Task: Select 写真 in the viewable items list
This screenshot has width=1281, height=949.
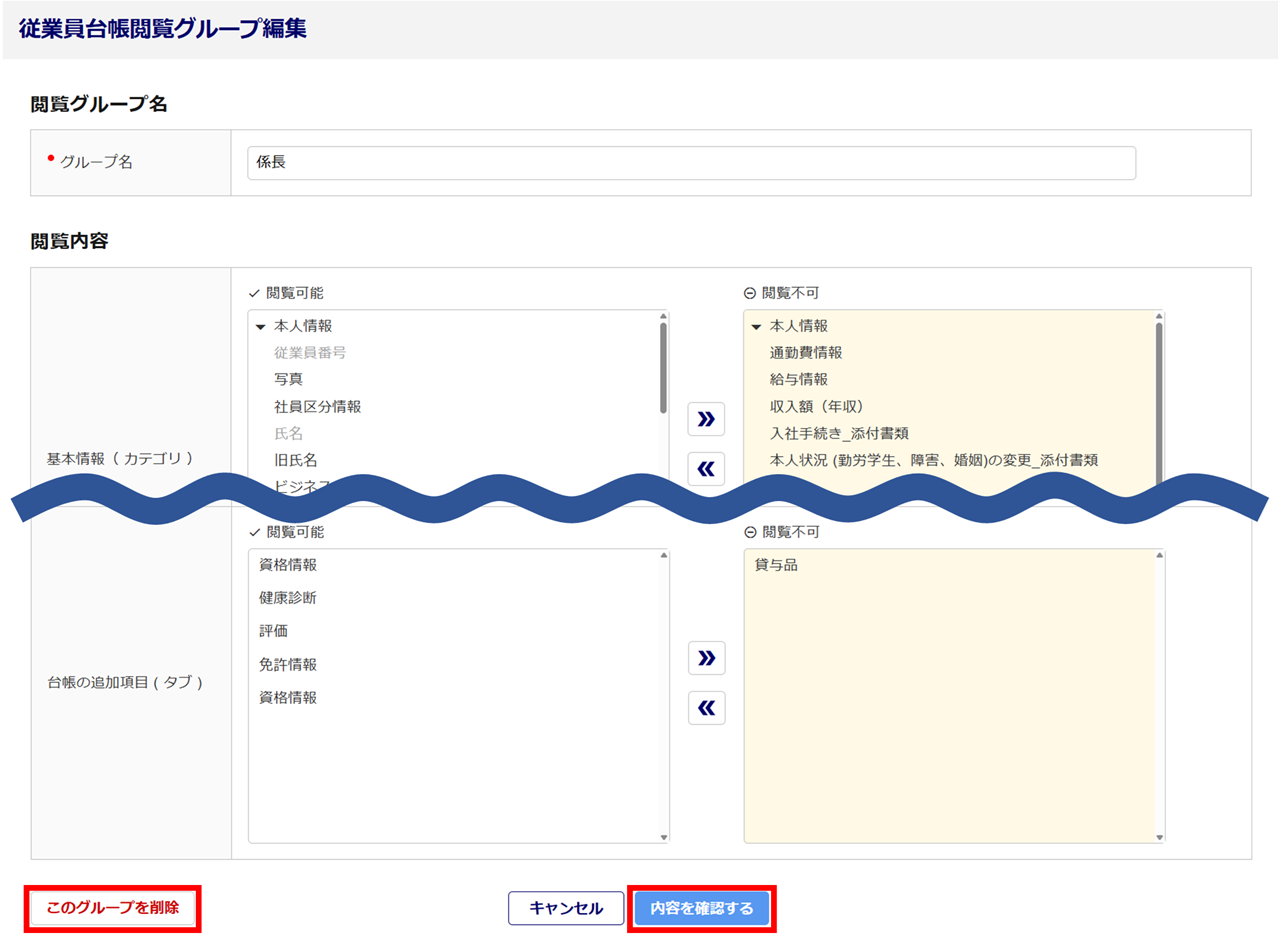Action: point(289,379)
